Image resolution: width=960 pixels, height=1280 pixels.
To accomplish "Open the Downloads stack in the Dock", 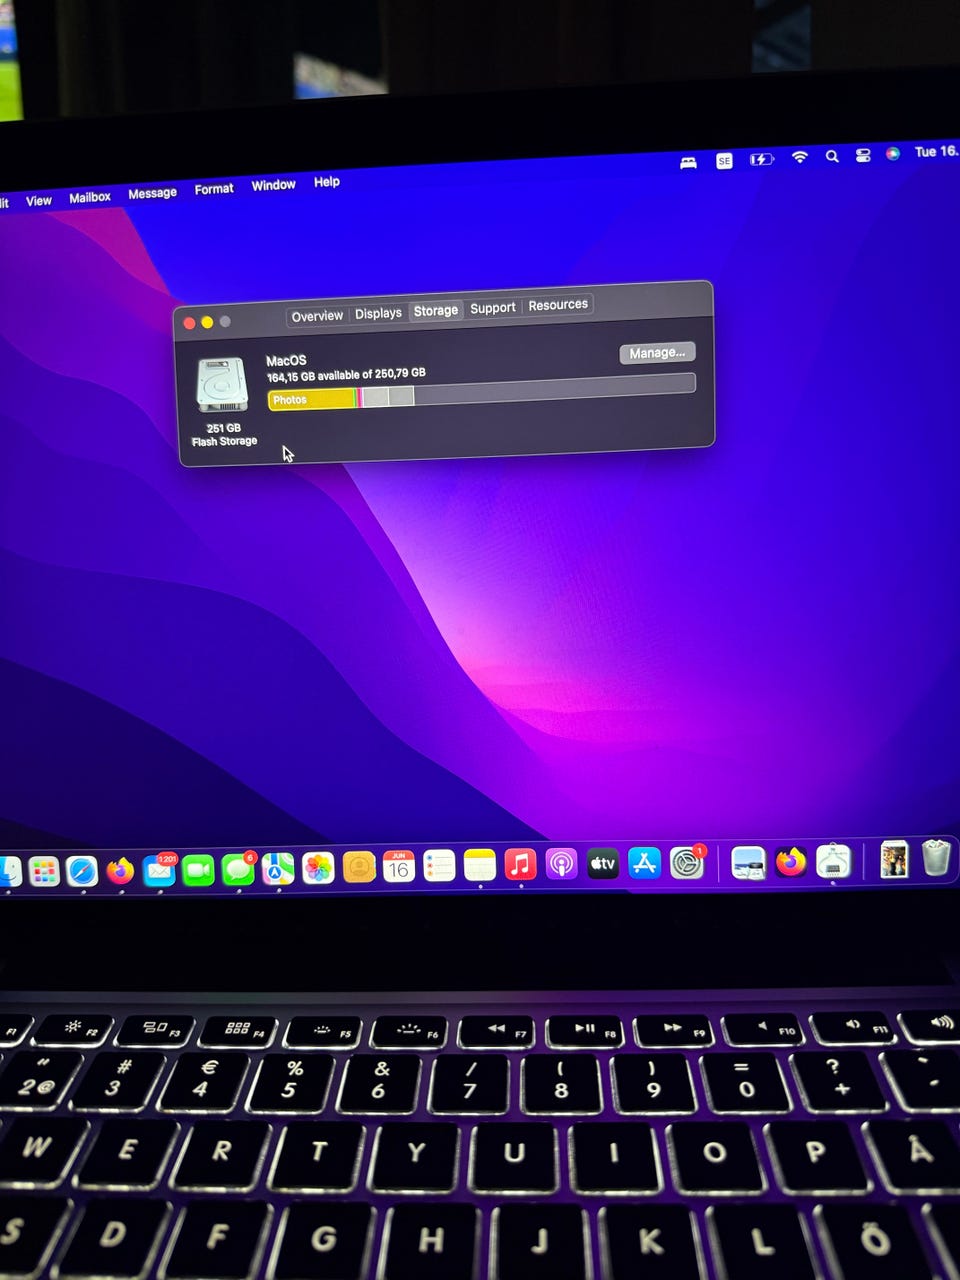I will (893, 859).
